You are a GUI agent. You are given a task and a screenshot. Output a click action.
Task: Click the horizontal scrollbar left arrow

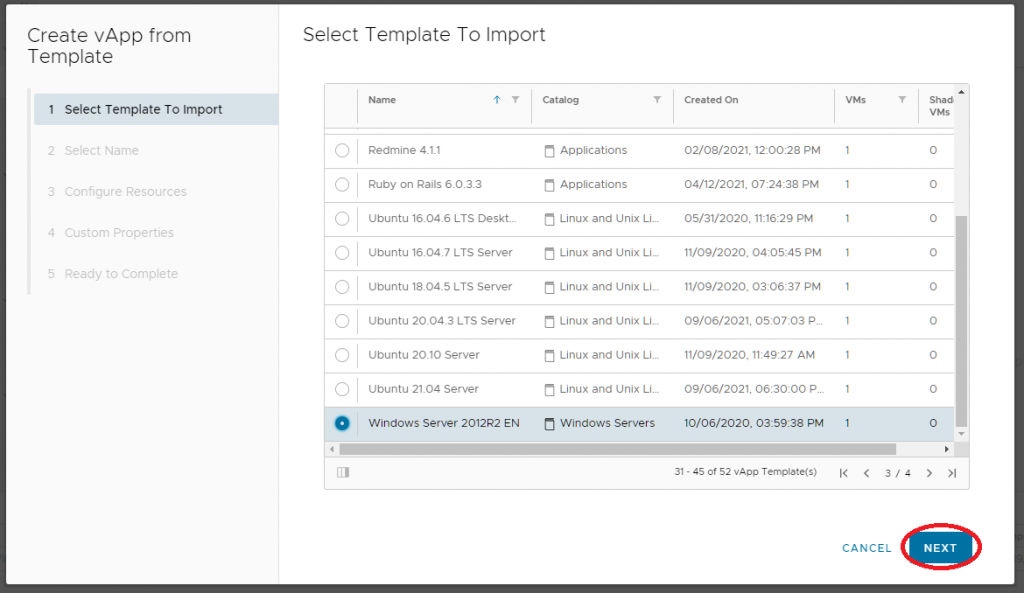tap(332, 449)
